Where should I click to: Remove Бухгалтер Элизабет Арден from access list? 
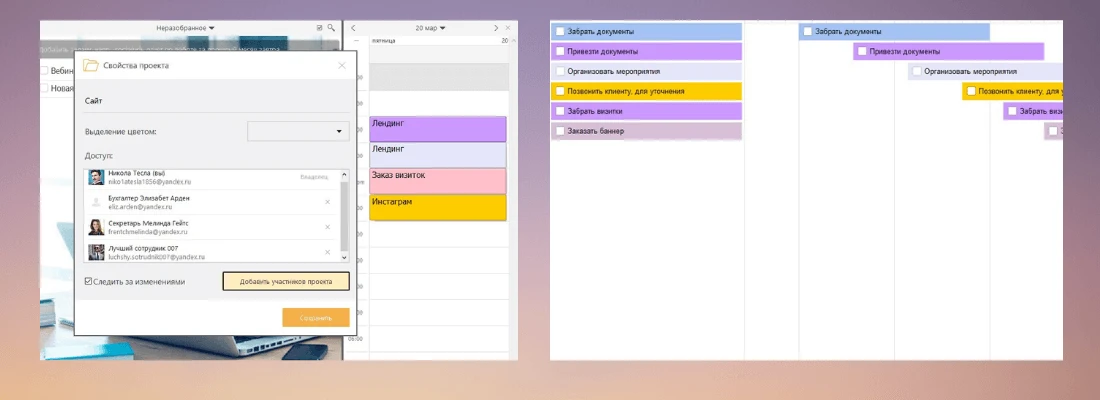(328, 202)
